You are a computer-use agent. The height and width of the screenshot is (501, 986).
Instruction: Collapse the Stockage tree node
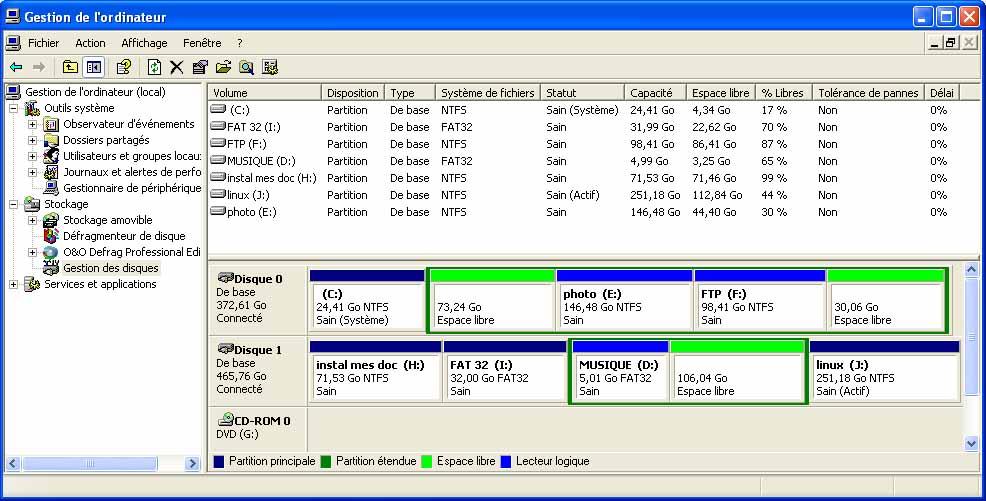13,204
